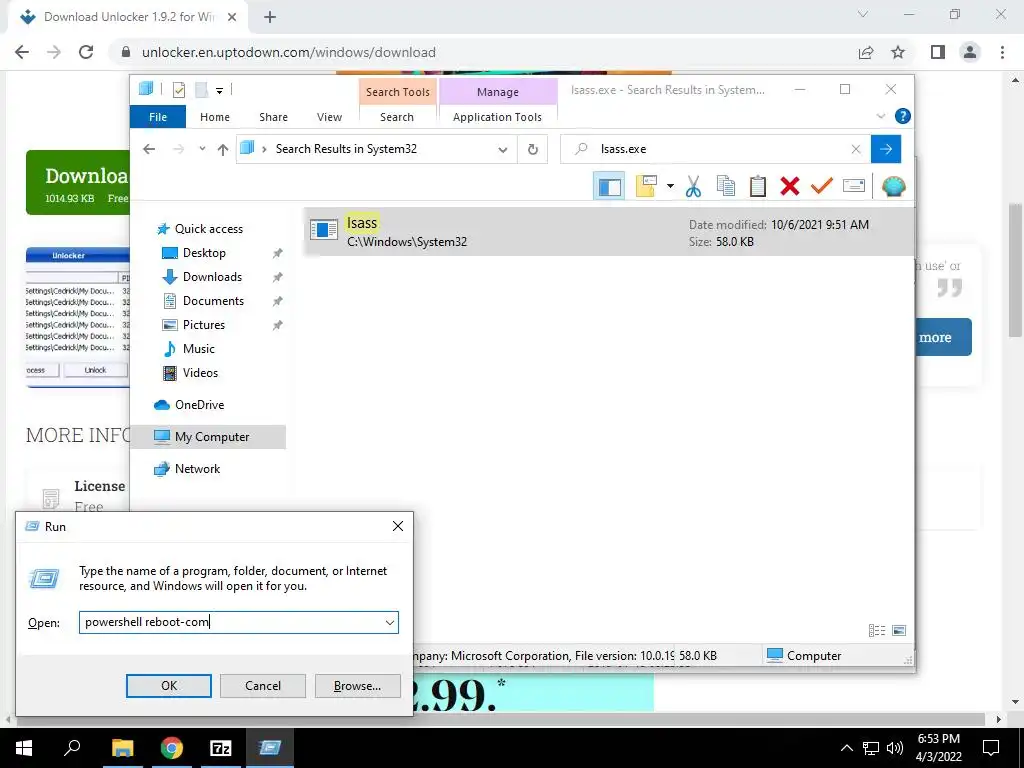This screenshot has width=1024, height=768.
Task: Show hidden system tray icons
Action: pos(846,748)
